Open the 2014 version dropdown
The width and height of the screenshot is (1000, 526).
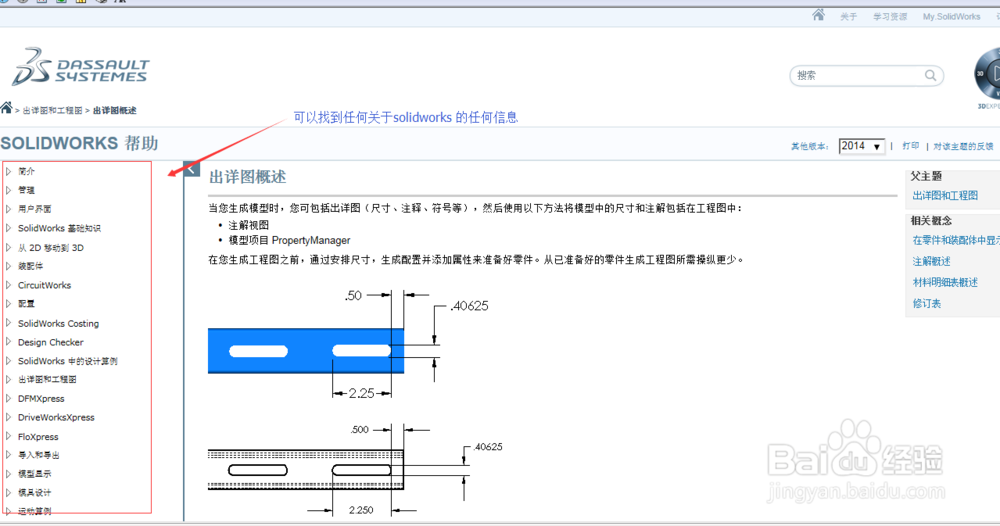pos(861,146)
